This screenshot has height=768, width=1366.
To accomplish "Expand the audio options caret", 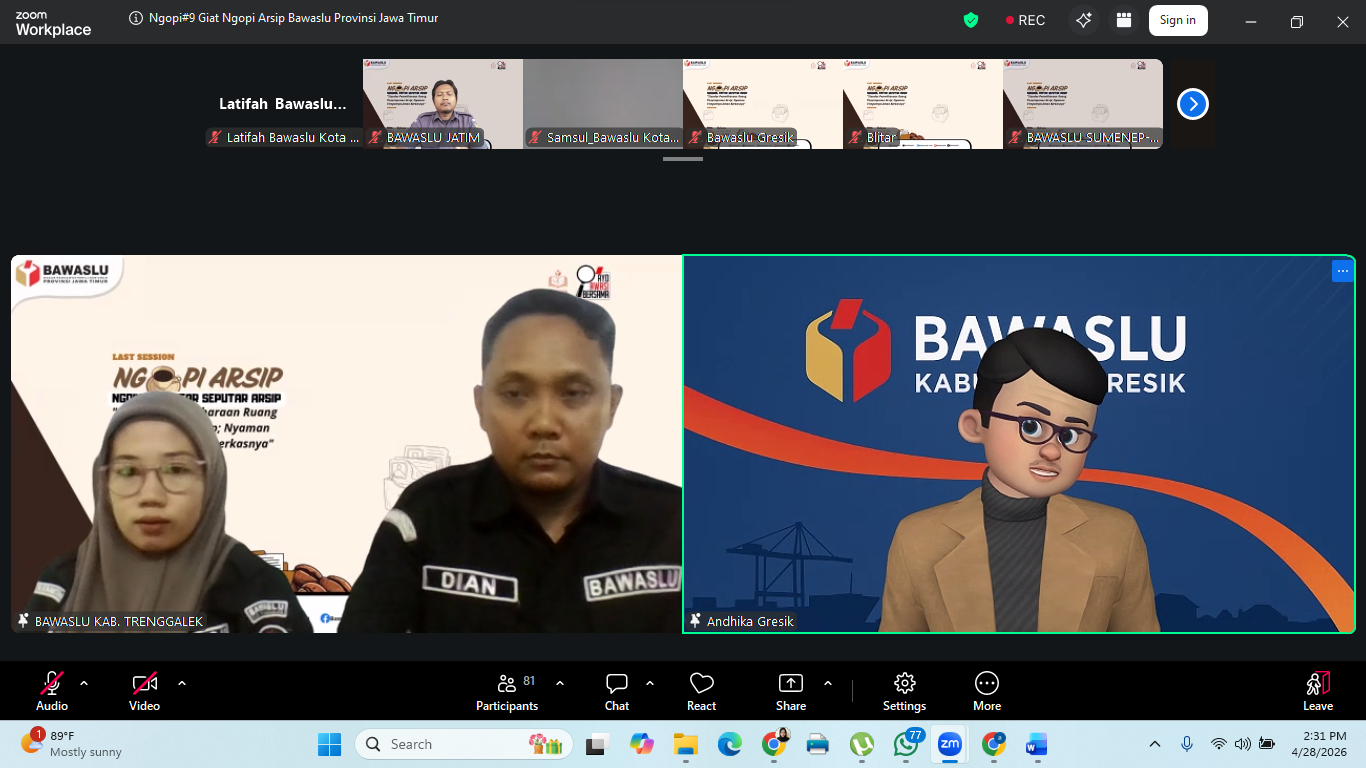I will tap(84, 683).
